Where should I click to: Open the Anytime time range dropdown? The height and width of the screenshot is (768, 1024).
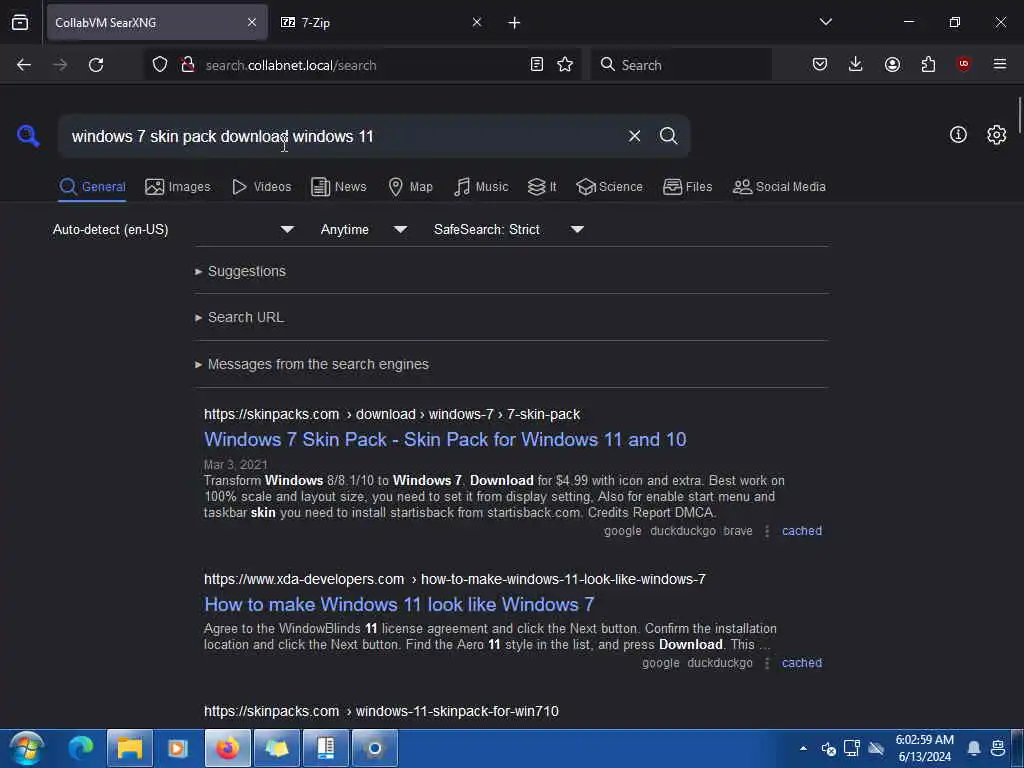[364, 229]
